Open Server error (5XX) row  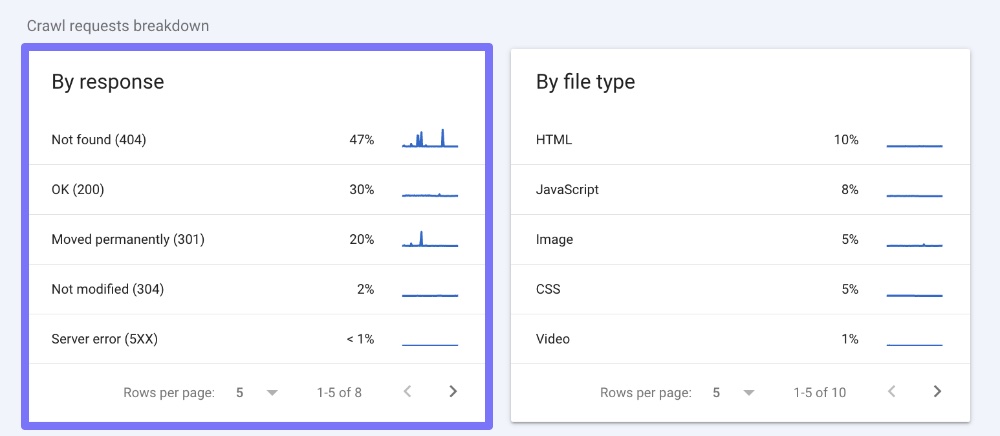tap(256, 339)
